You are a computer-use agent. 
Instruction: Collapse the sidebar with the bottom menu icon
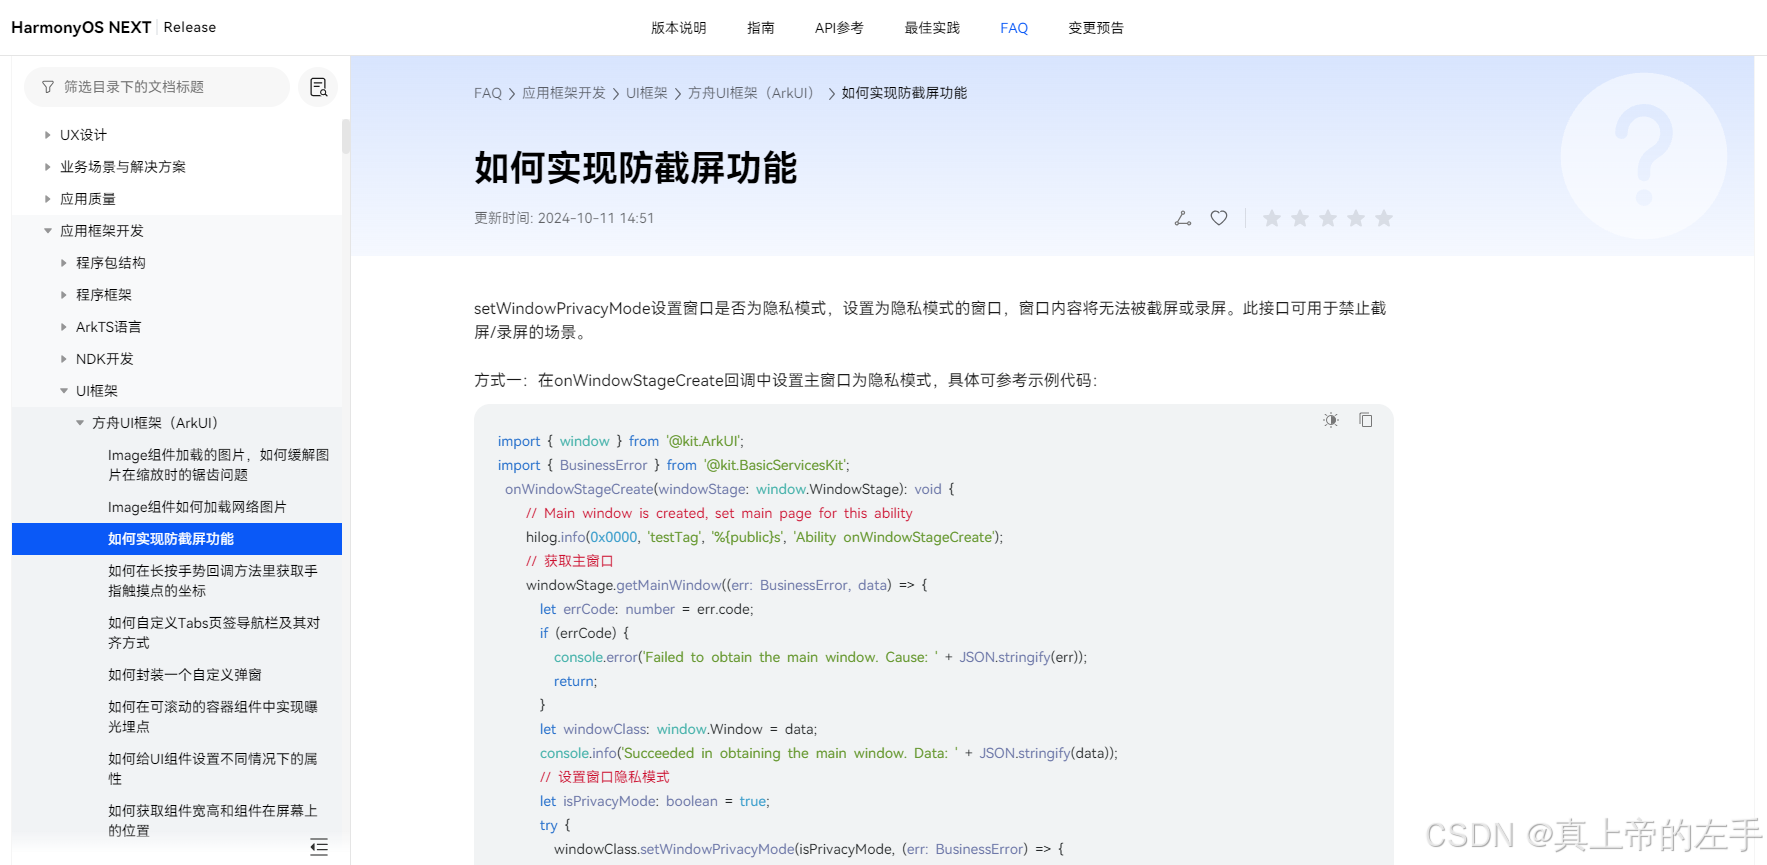[x=319, y=847]
